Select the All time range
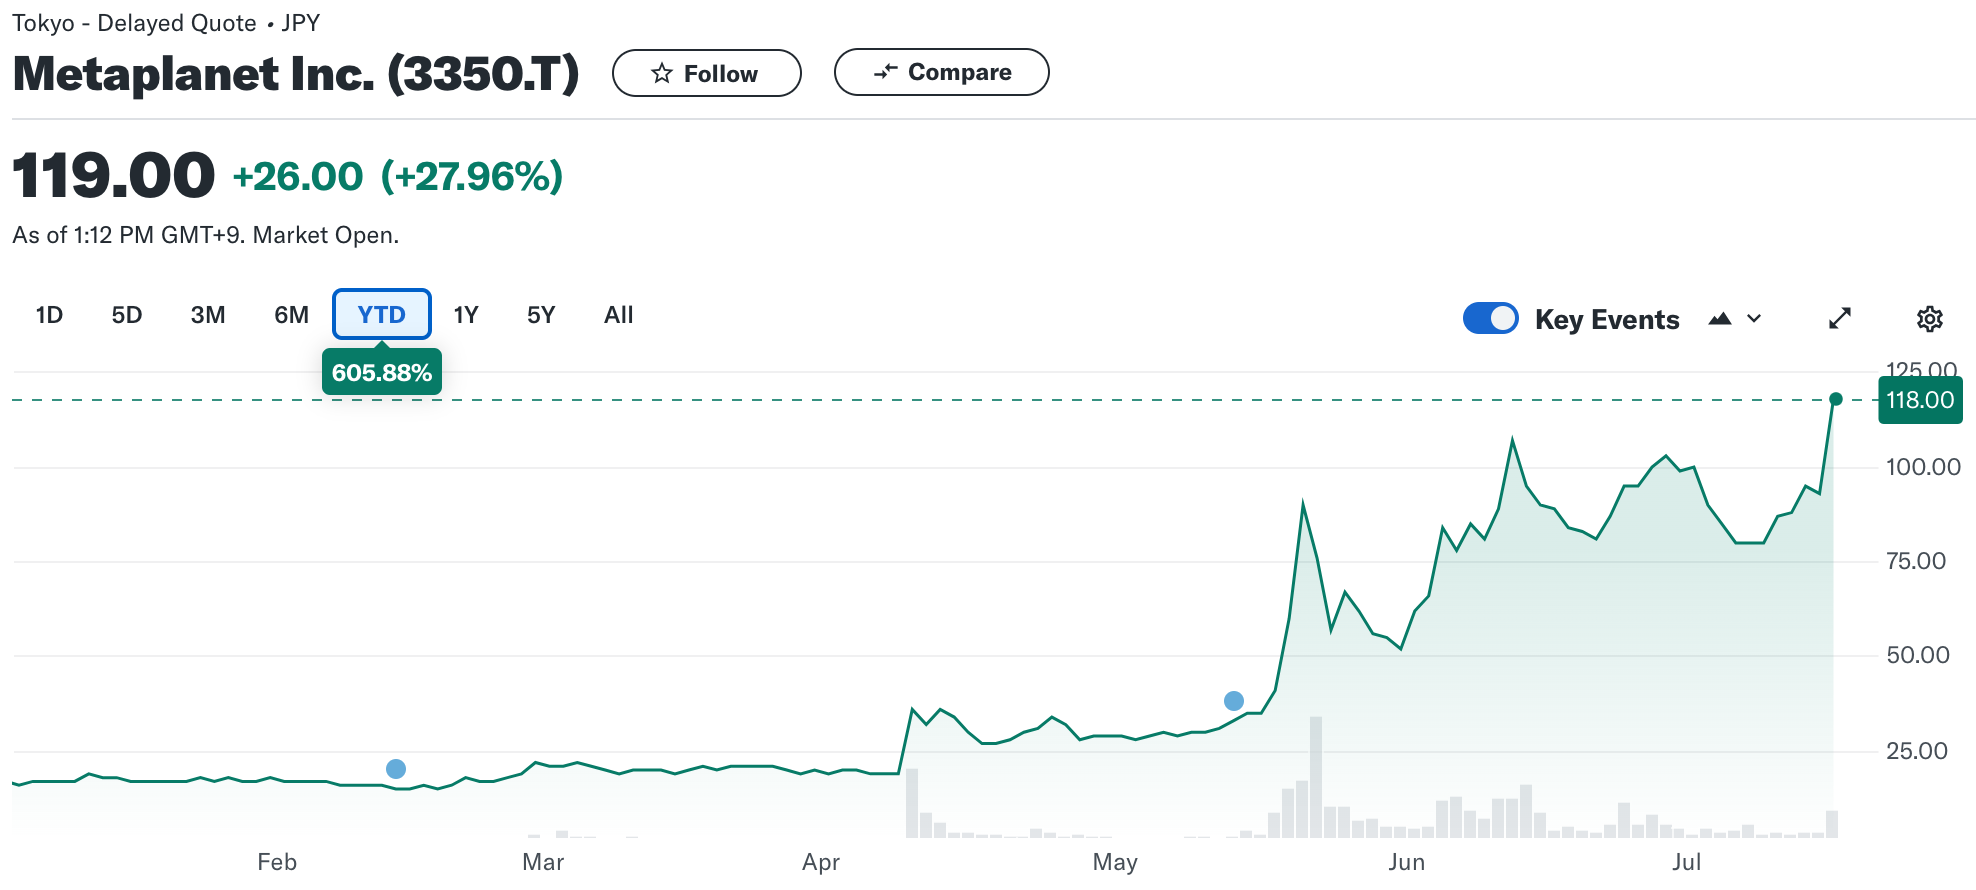This screenshot has height=890, width=1976. click(x=619, y=315)
